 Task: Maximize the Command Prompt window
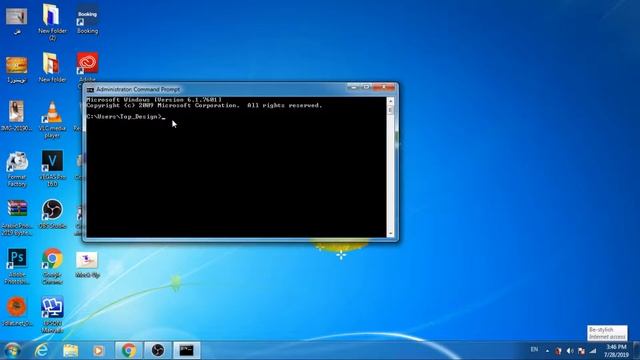click(366, 87)
